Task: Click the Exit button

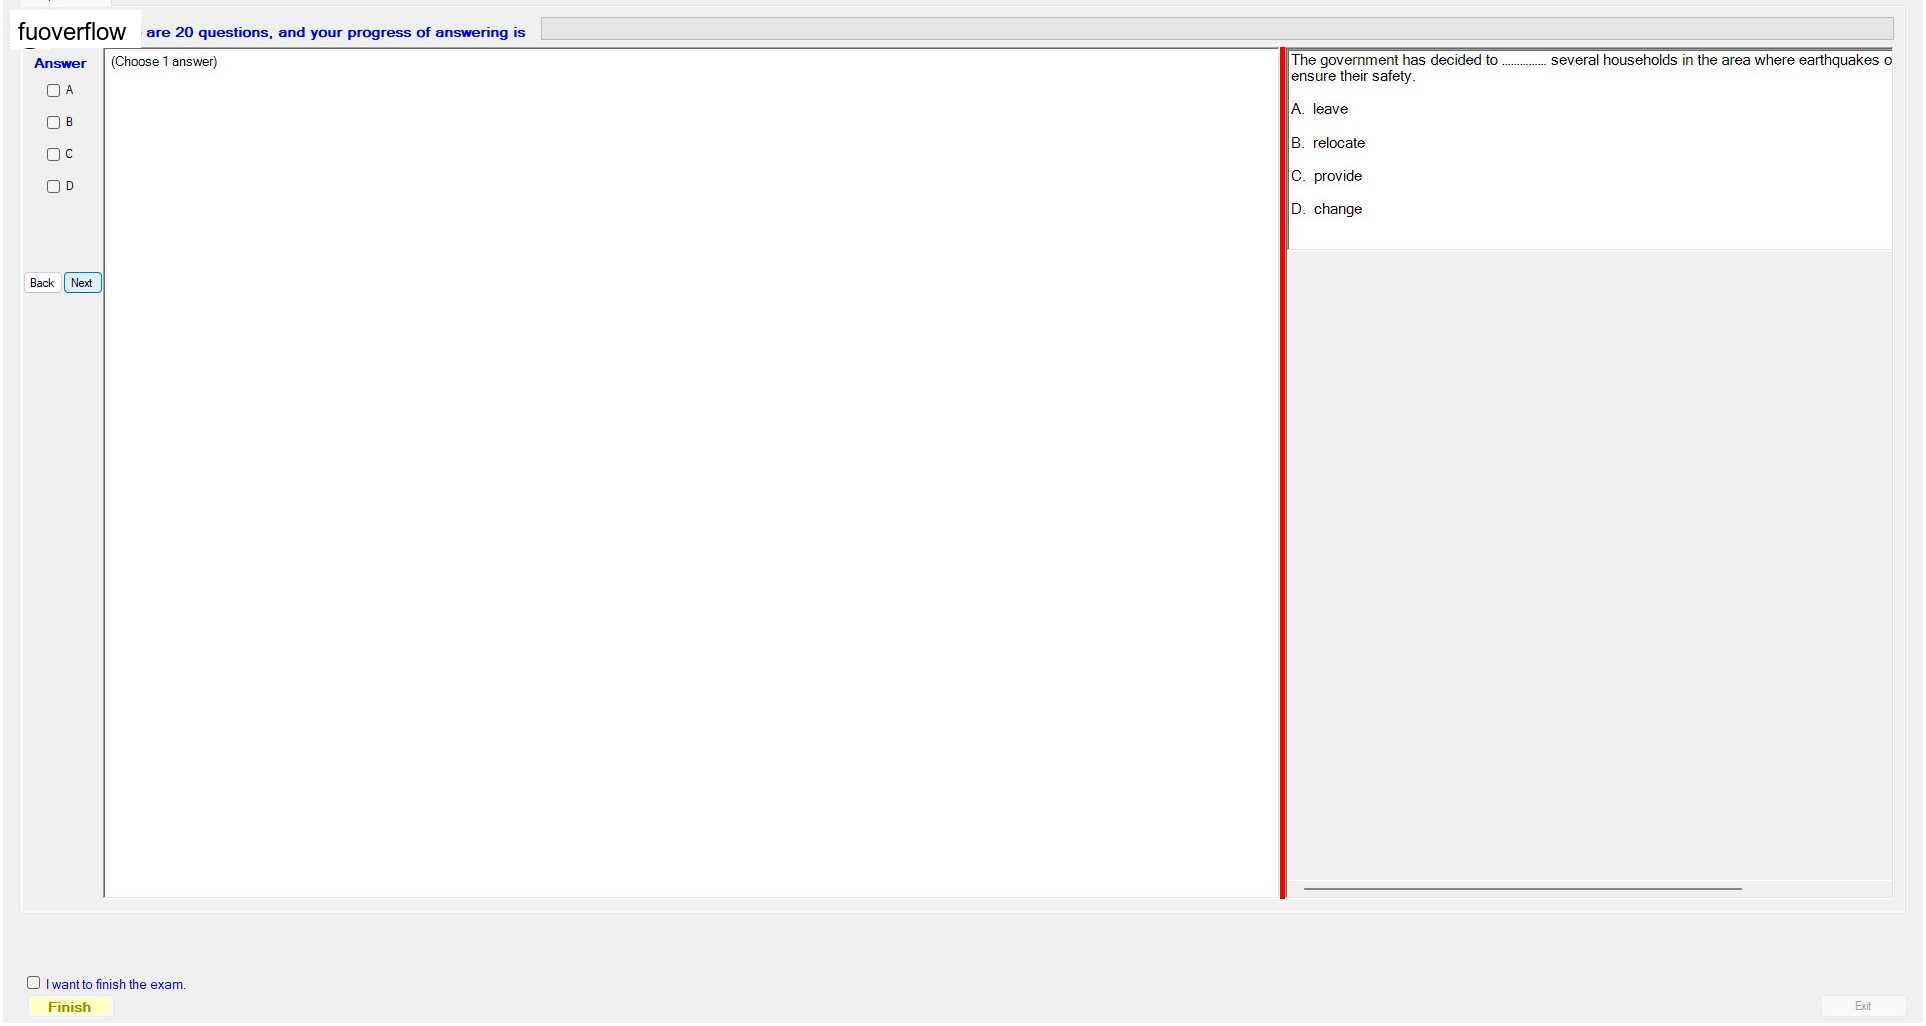Action: pos(1862,1006)
